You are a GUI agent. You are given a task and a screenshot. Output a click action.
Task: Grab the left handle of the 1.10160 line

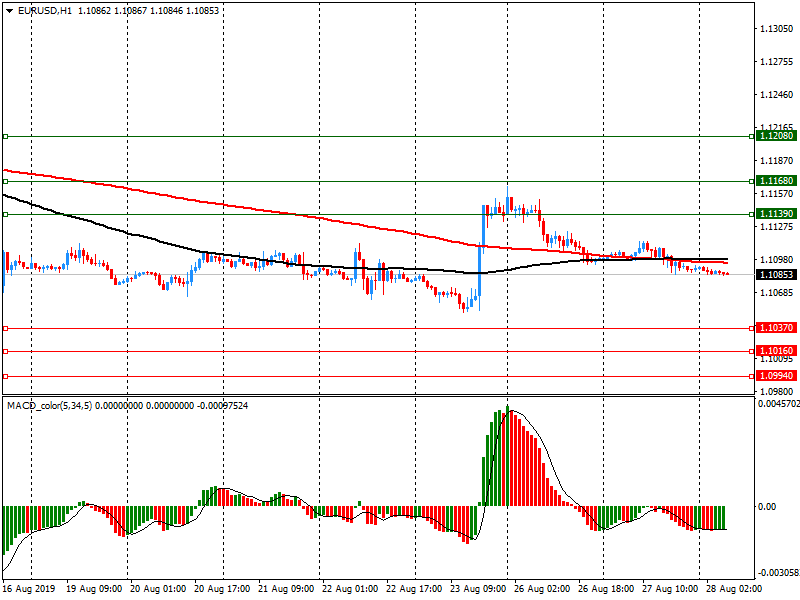(x=6, y=352)
